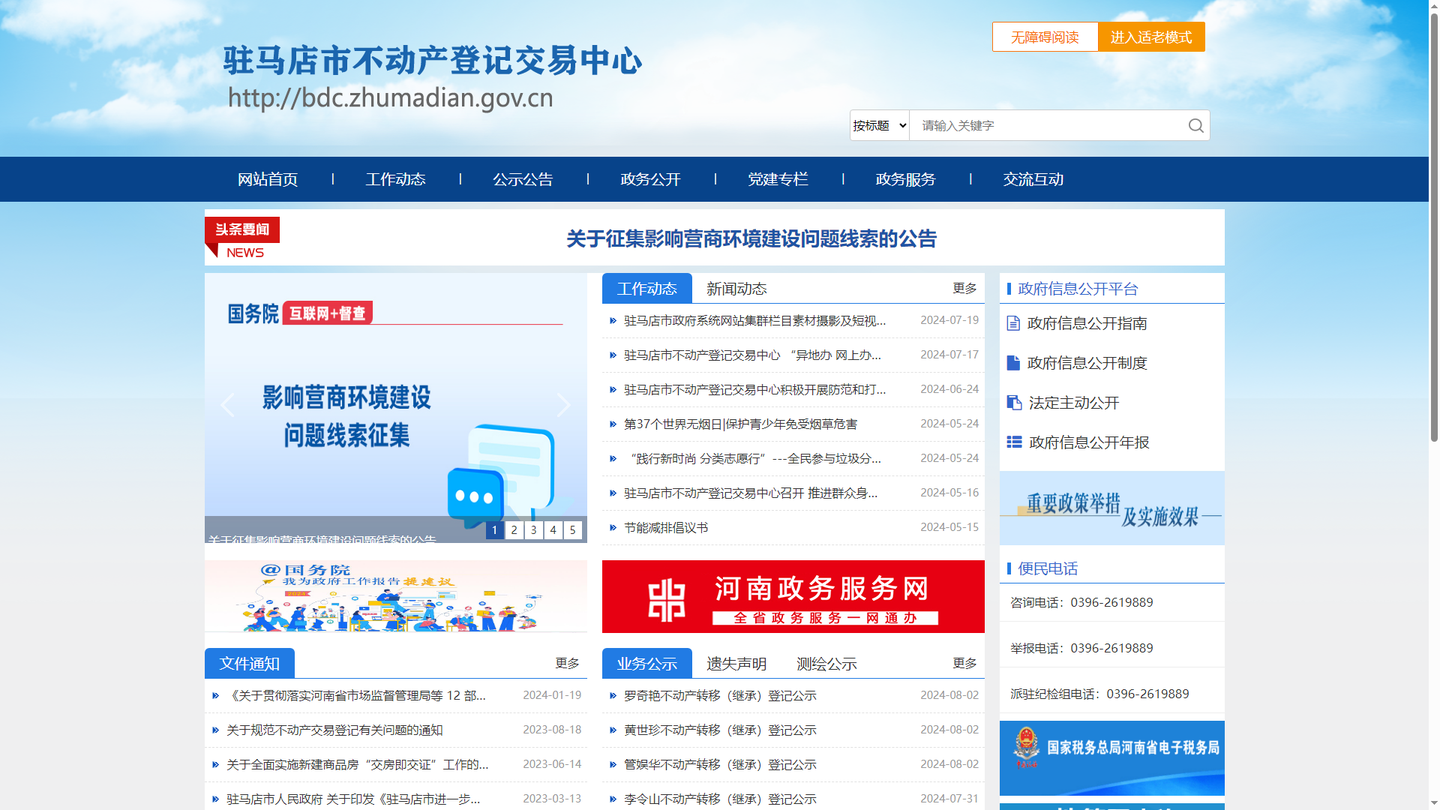Screen dimensions: 1440x810
Task: Click 政府信息公开平台 section heading
Action: pyautogui.click(x=1078, y=288)
